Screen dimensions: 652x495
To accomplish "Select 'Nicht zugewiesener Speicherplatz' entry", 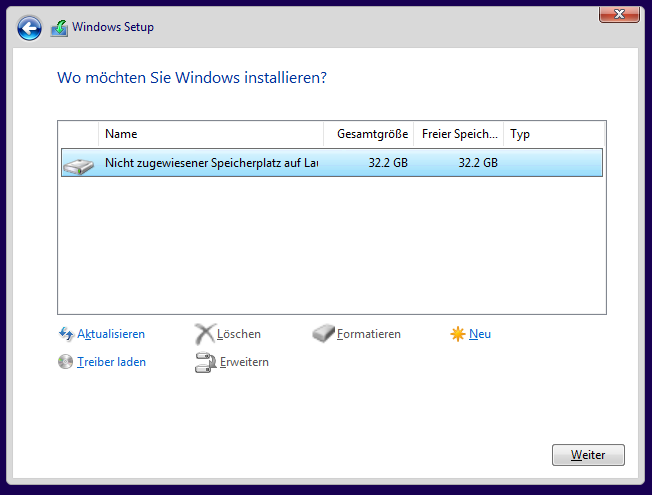I will (332, 163).
